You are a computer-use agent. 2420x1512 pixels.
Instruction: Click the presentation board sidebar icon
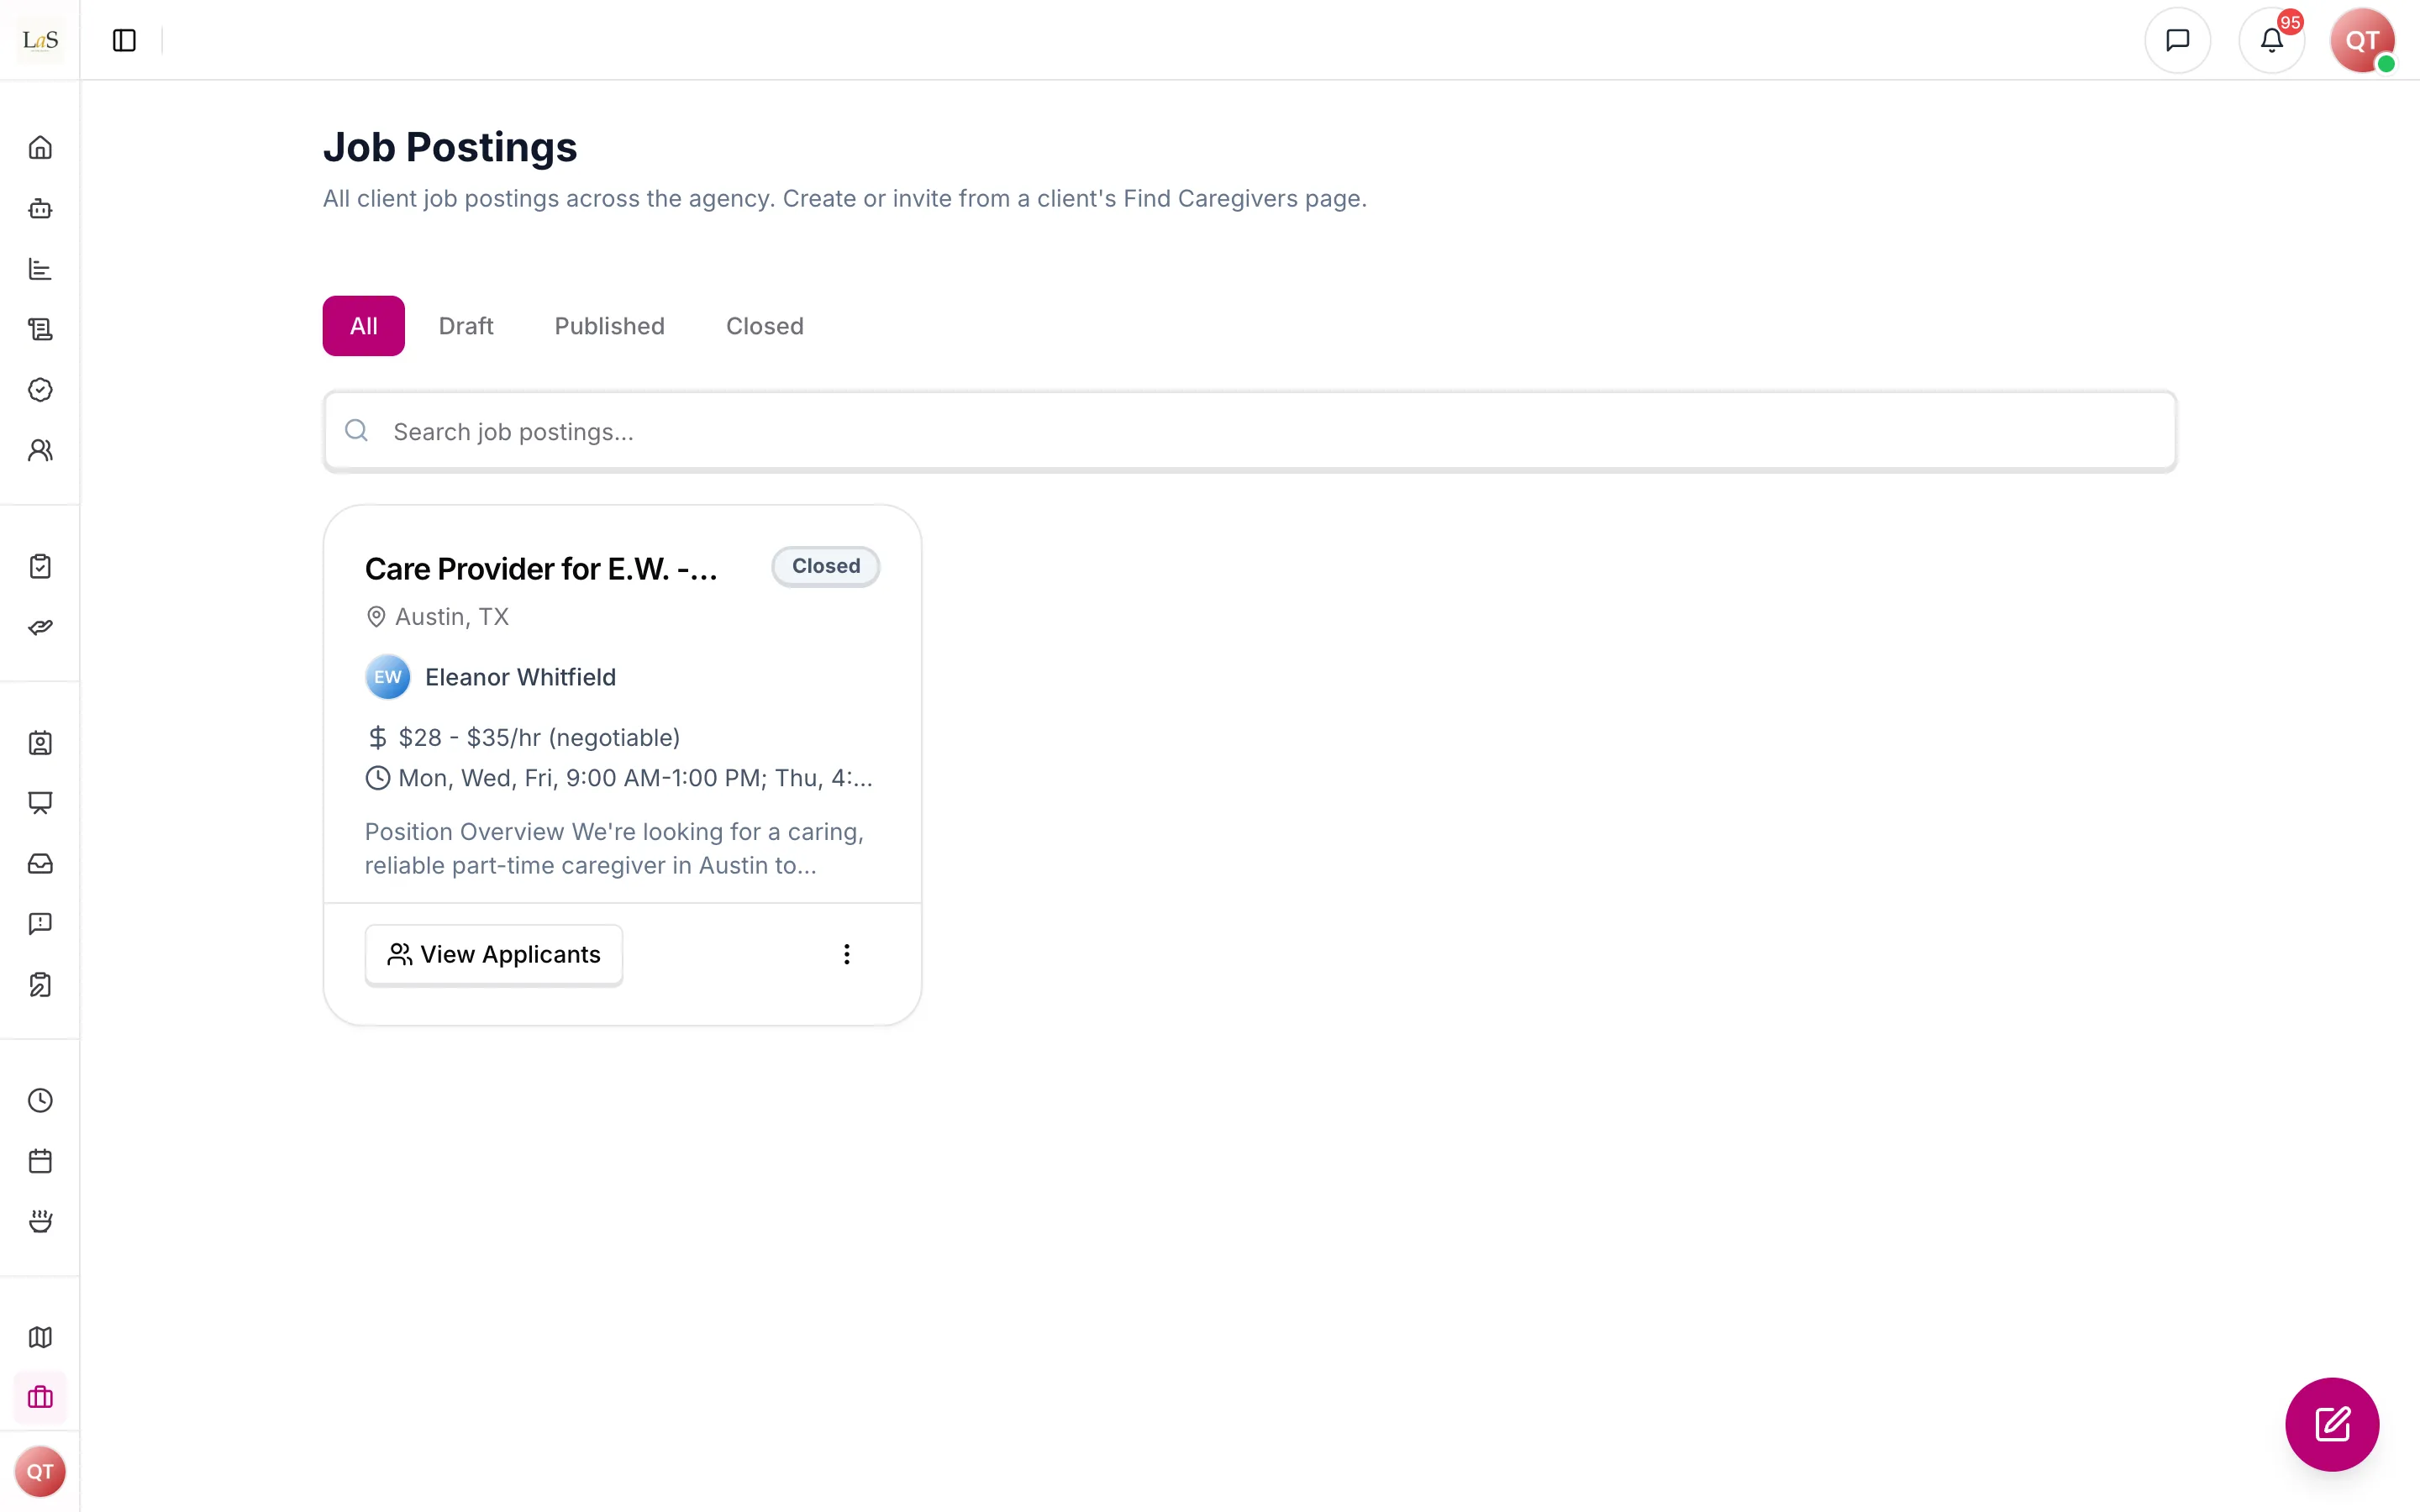click(40, 803)
